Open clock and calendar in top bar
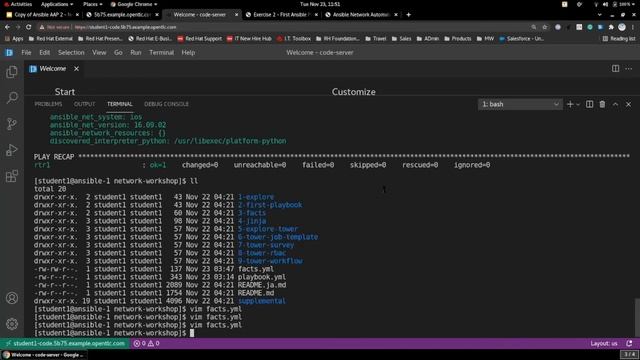640x360 pixels. 320,4
